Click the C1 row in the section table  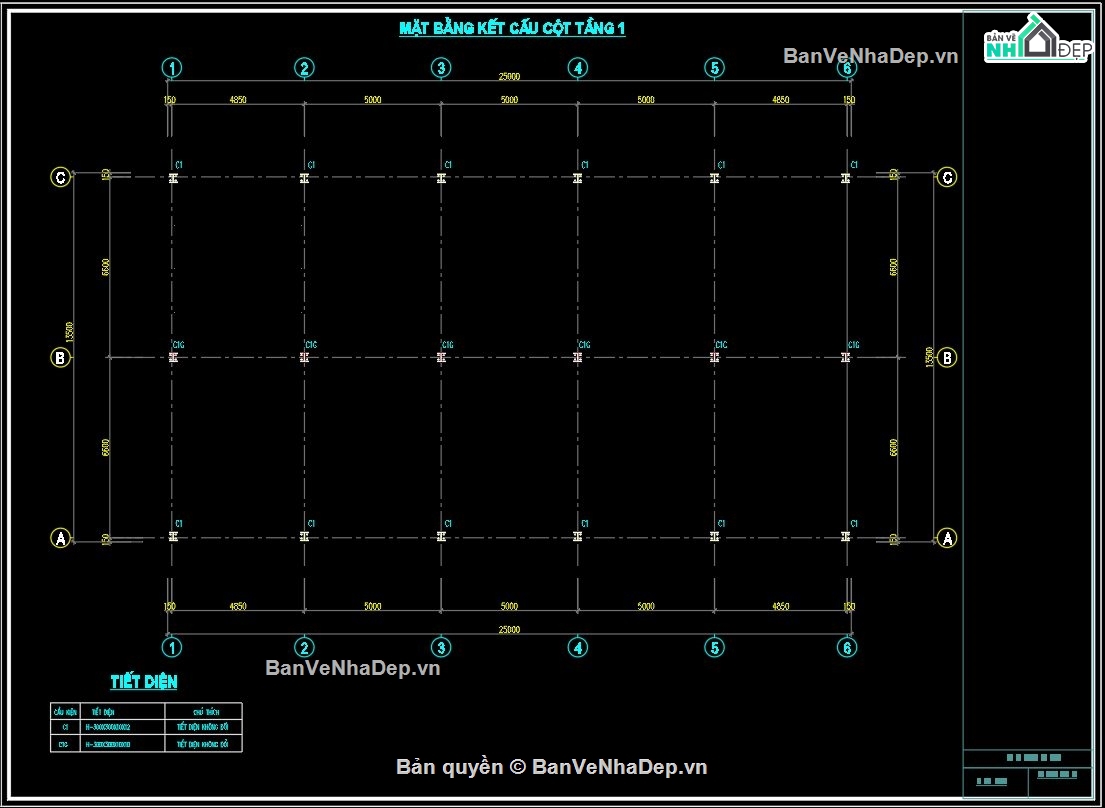tap(146, 726)
